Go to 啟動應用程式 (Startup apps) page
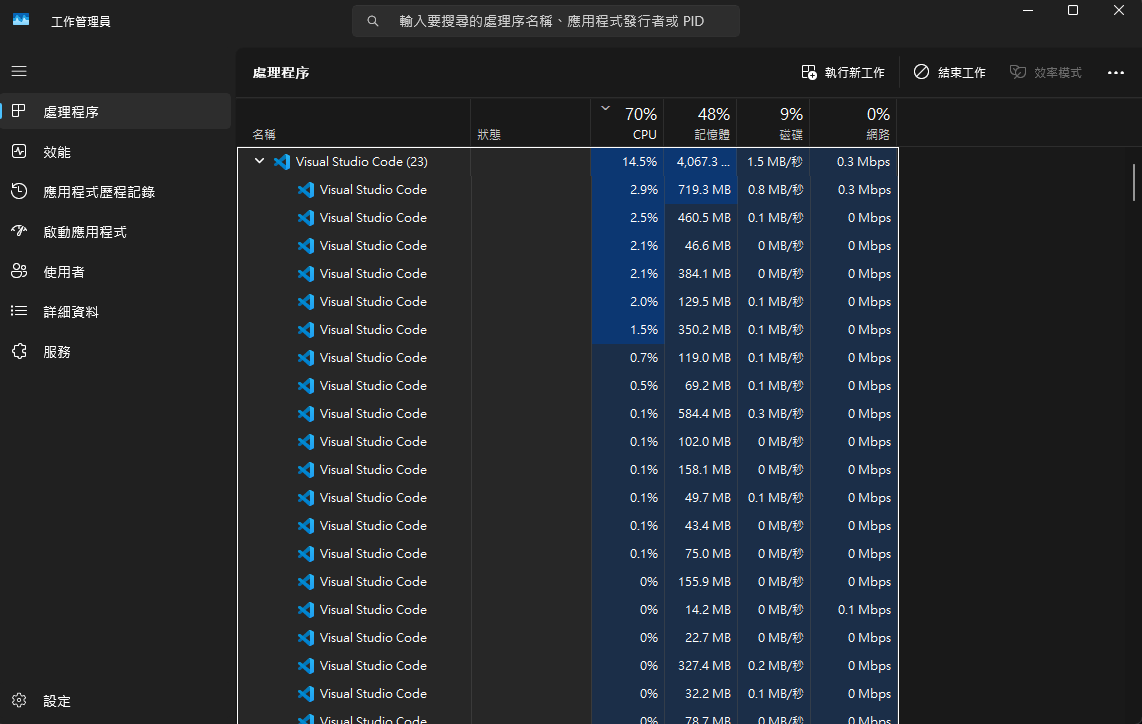 [x=115, y=232]
